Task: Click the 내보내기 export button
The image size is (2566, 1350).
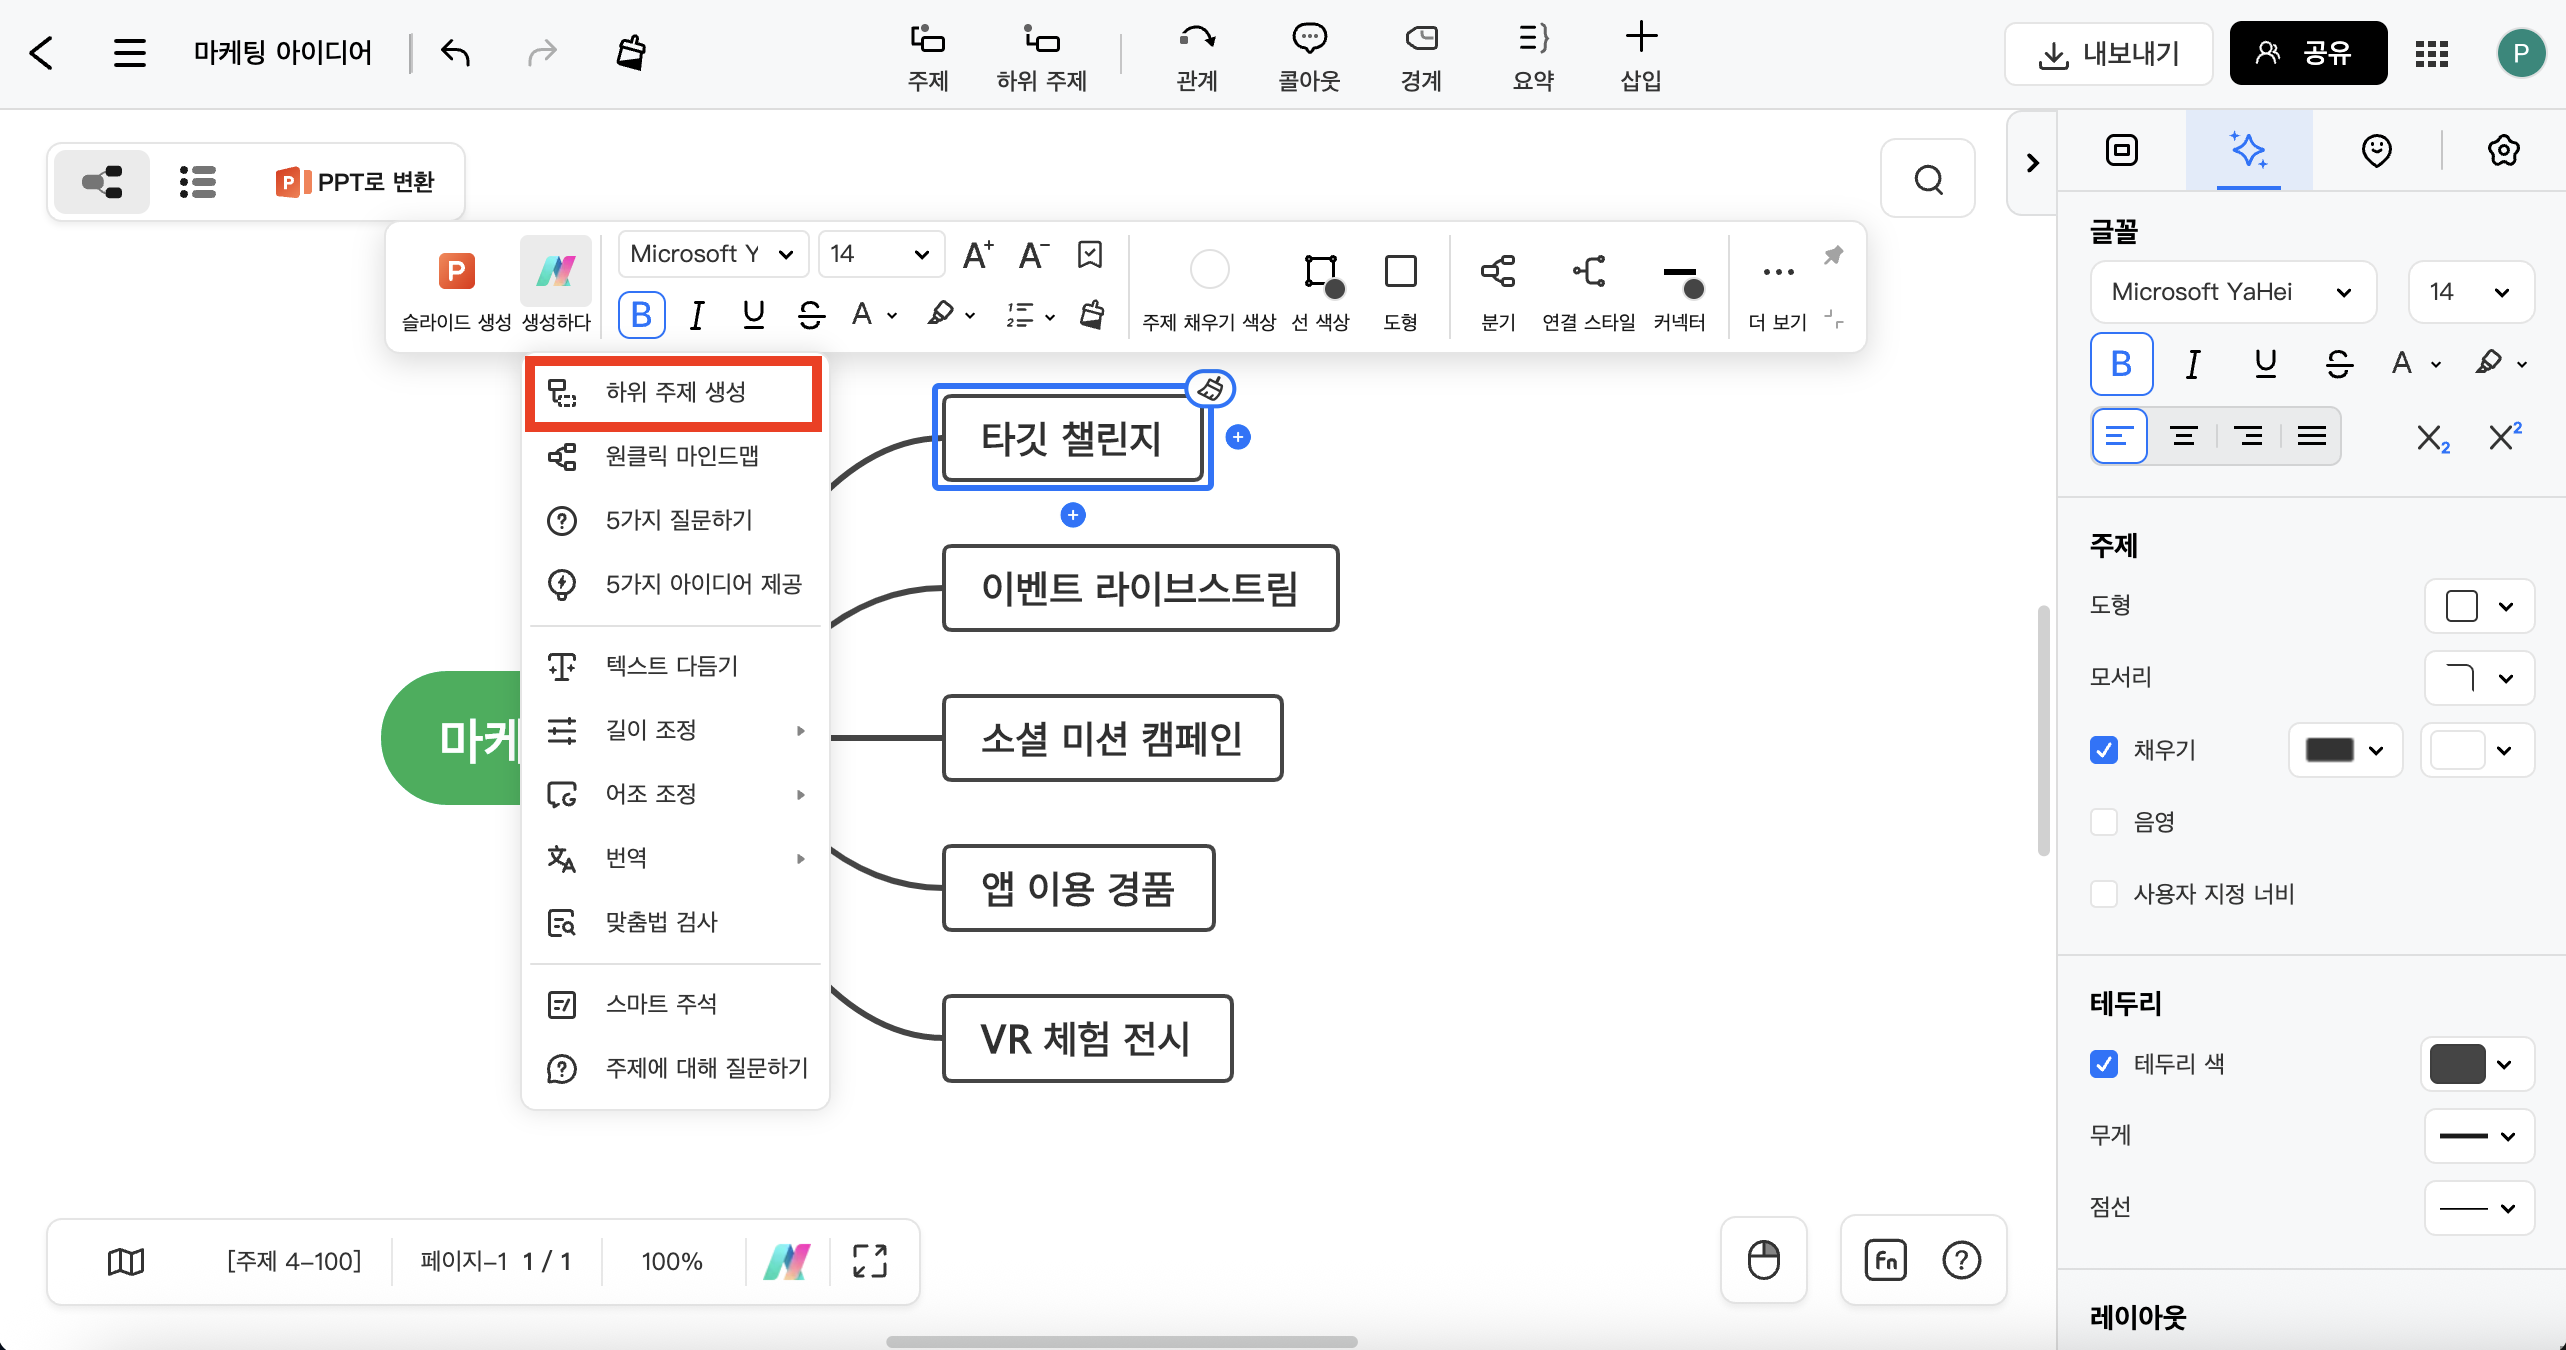Action: click(x=2108, y=54)
